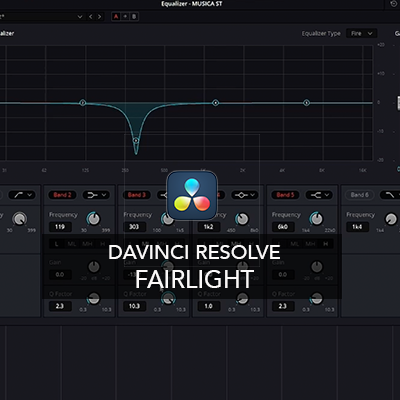
Task: Select H range for Band 2
Action: point(103,244)
